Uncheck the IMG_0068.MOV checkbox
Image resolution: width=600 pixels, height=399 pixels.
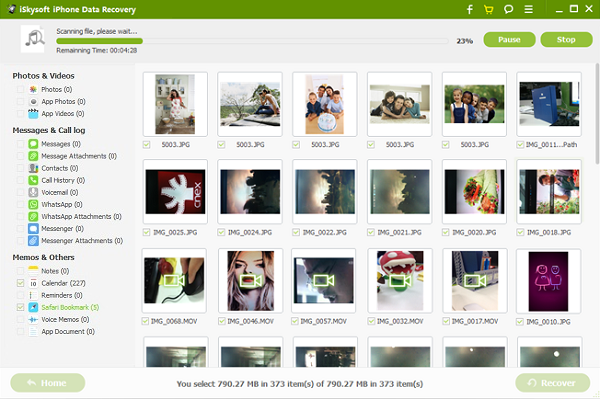(145, 321)
